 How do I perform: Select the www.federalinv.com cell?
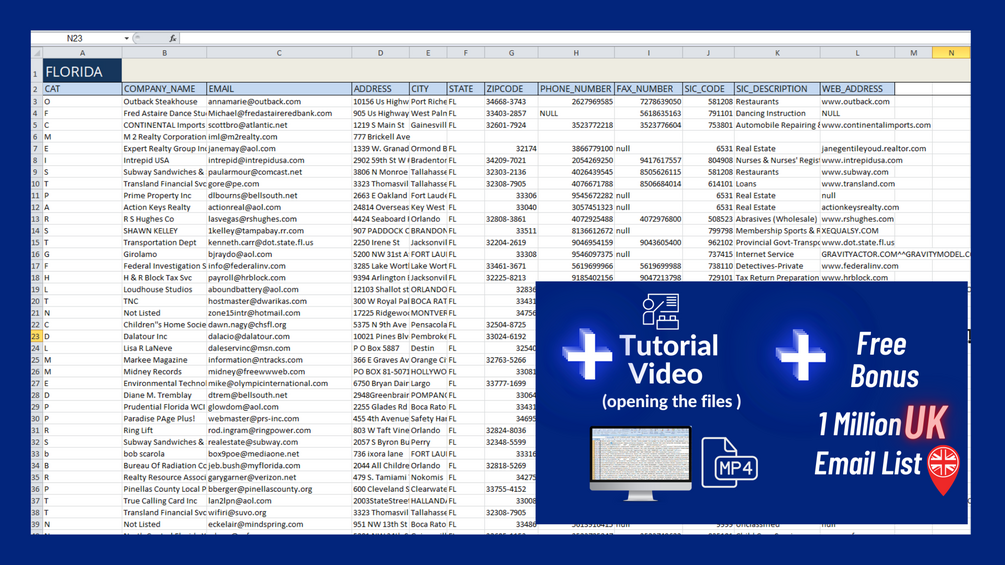(857, 266)
